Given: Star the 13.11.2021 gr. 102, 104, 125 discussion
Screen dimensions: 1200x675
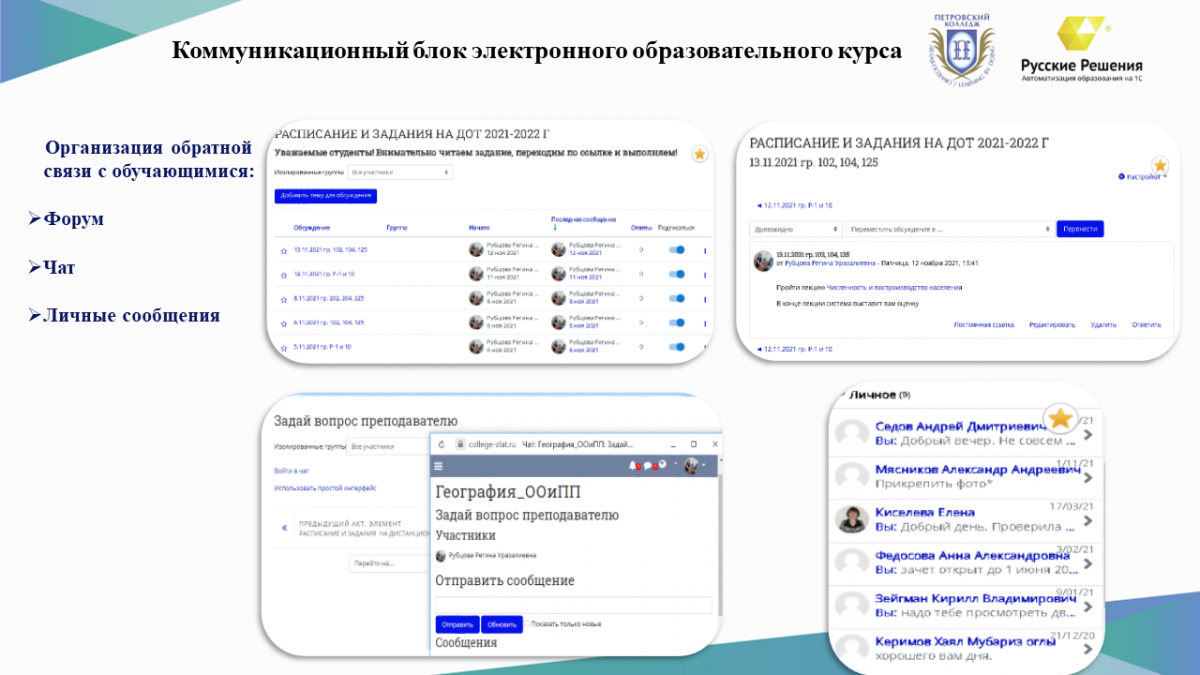Looking at the screenshot, I should [x=283, y=250].
